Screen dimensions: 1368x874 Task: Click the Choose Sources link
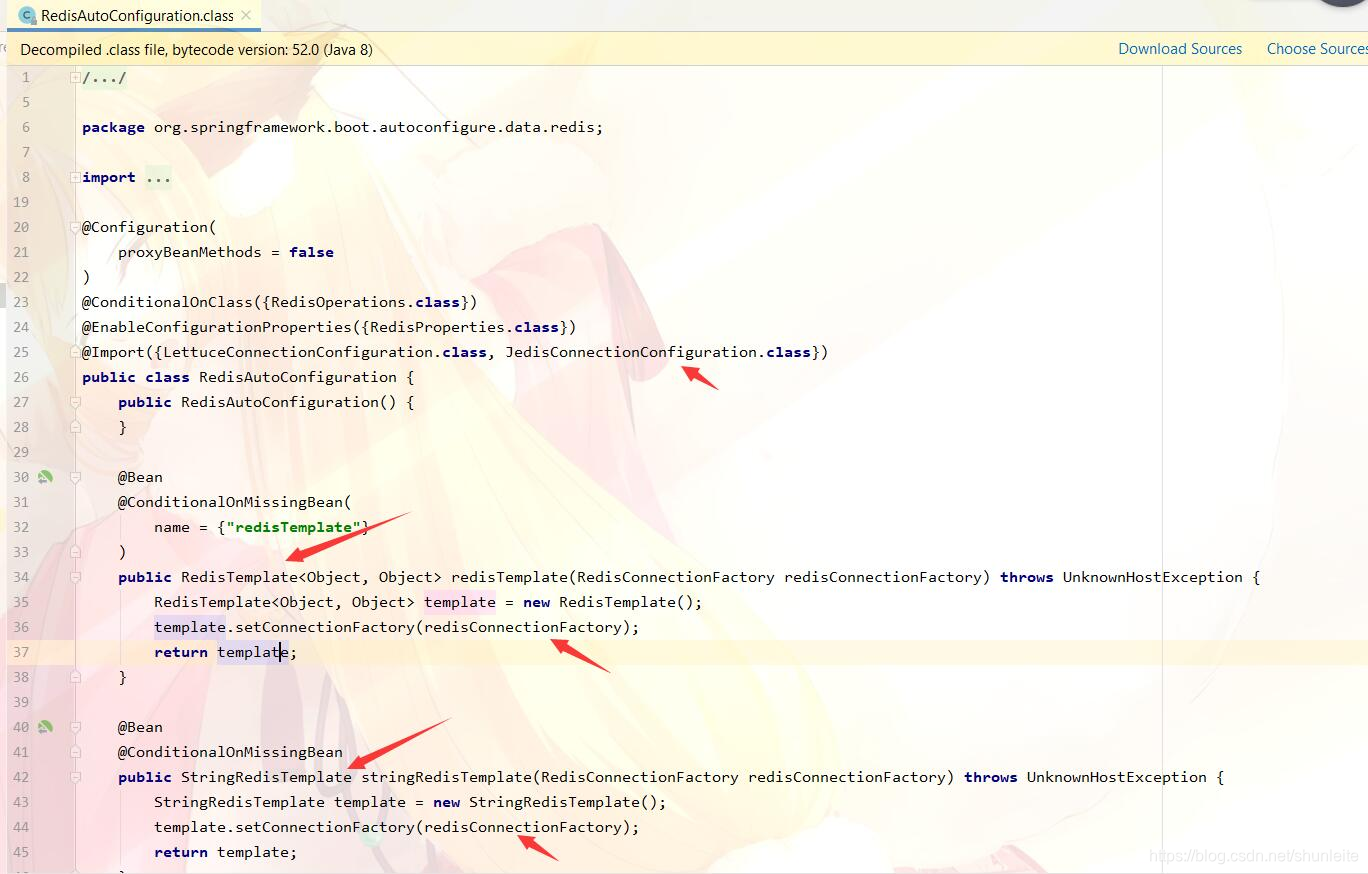(1316, 49)
